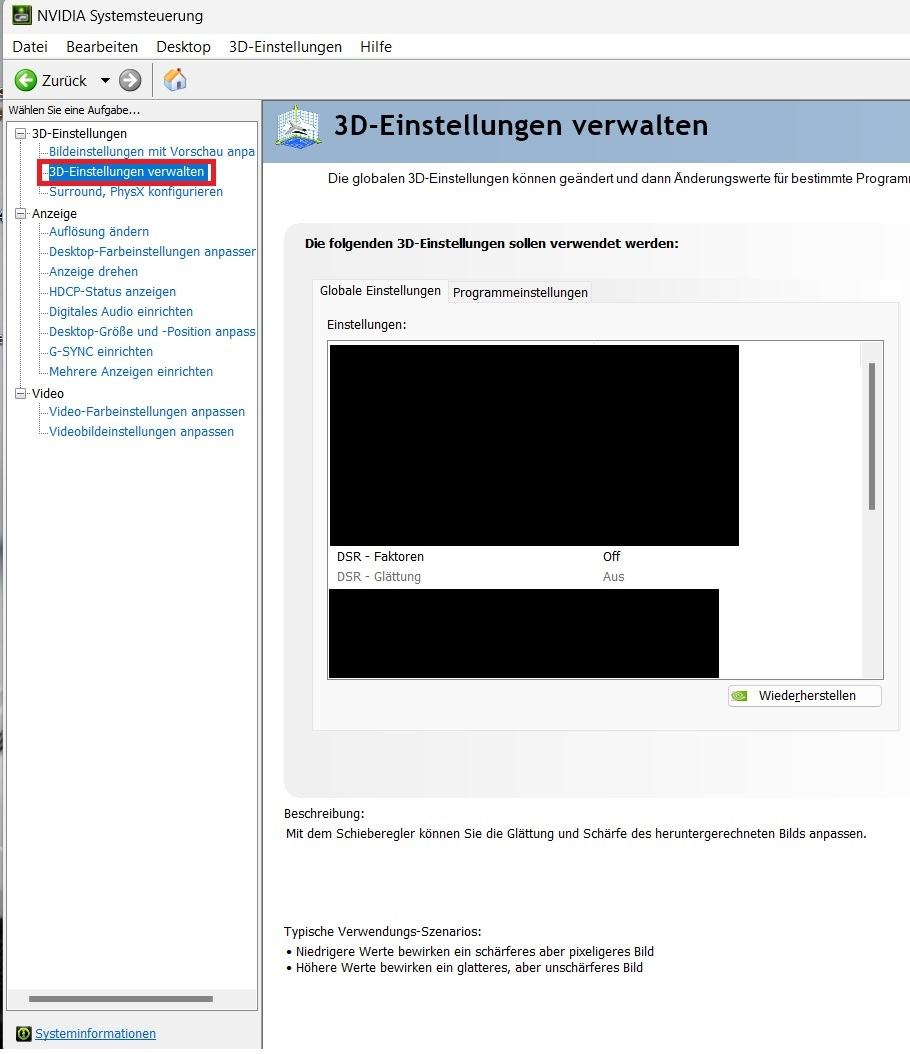Viewport: 910px width, 1054px height.
Task: Select Mehrere Anzeigen einrichten
Action: [x=131, y=372]
